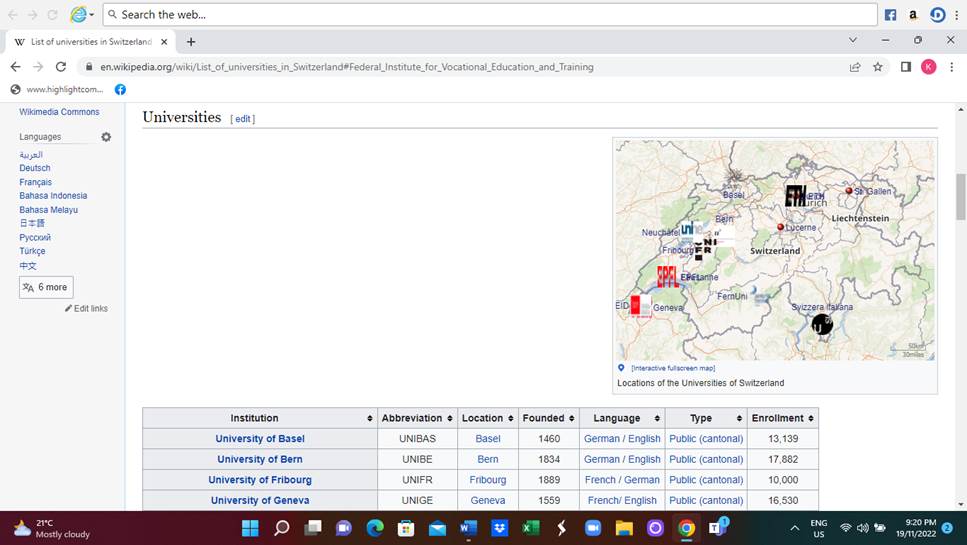Open the Amazon shortcut icon
Image resolution: width=967 pixels, height=545 pixels.
pyautogui.click(x=913, y=15)
